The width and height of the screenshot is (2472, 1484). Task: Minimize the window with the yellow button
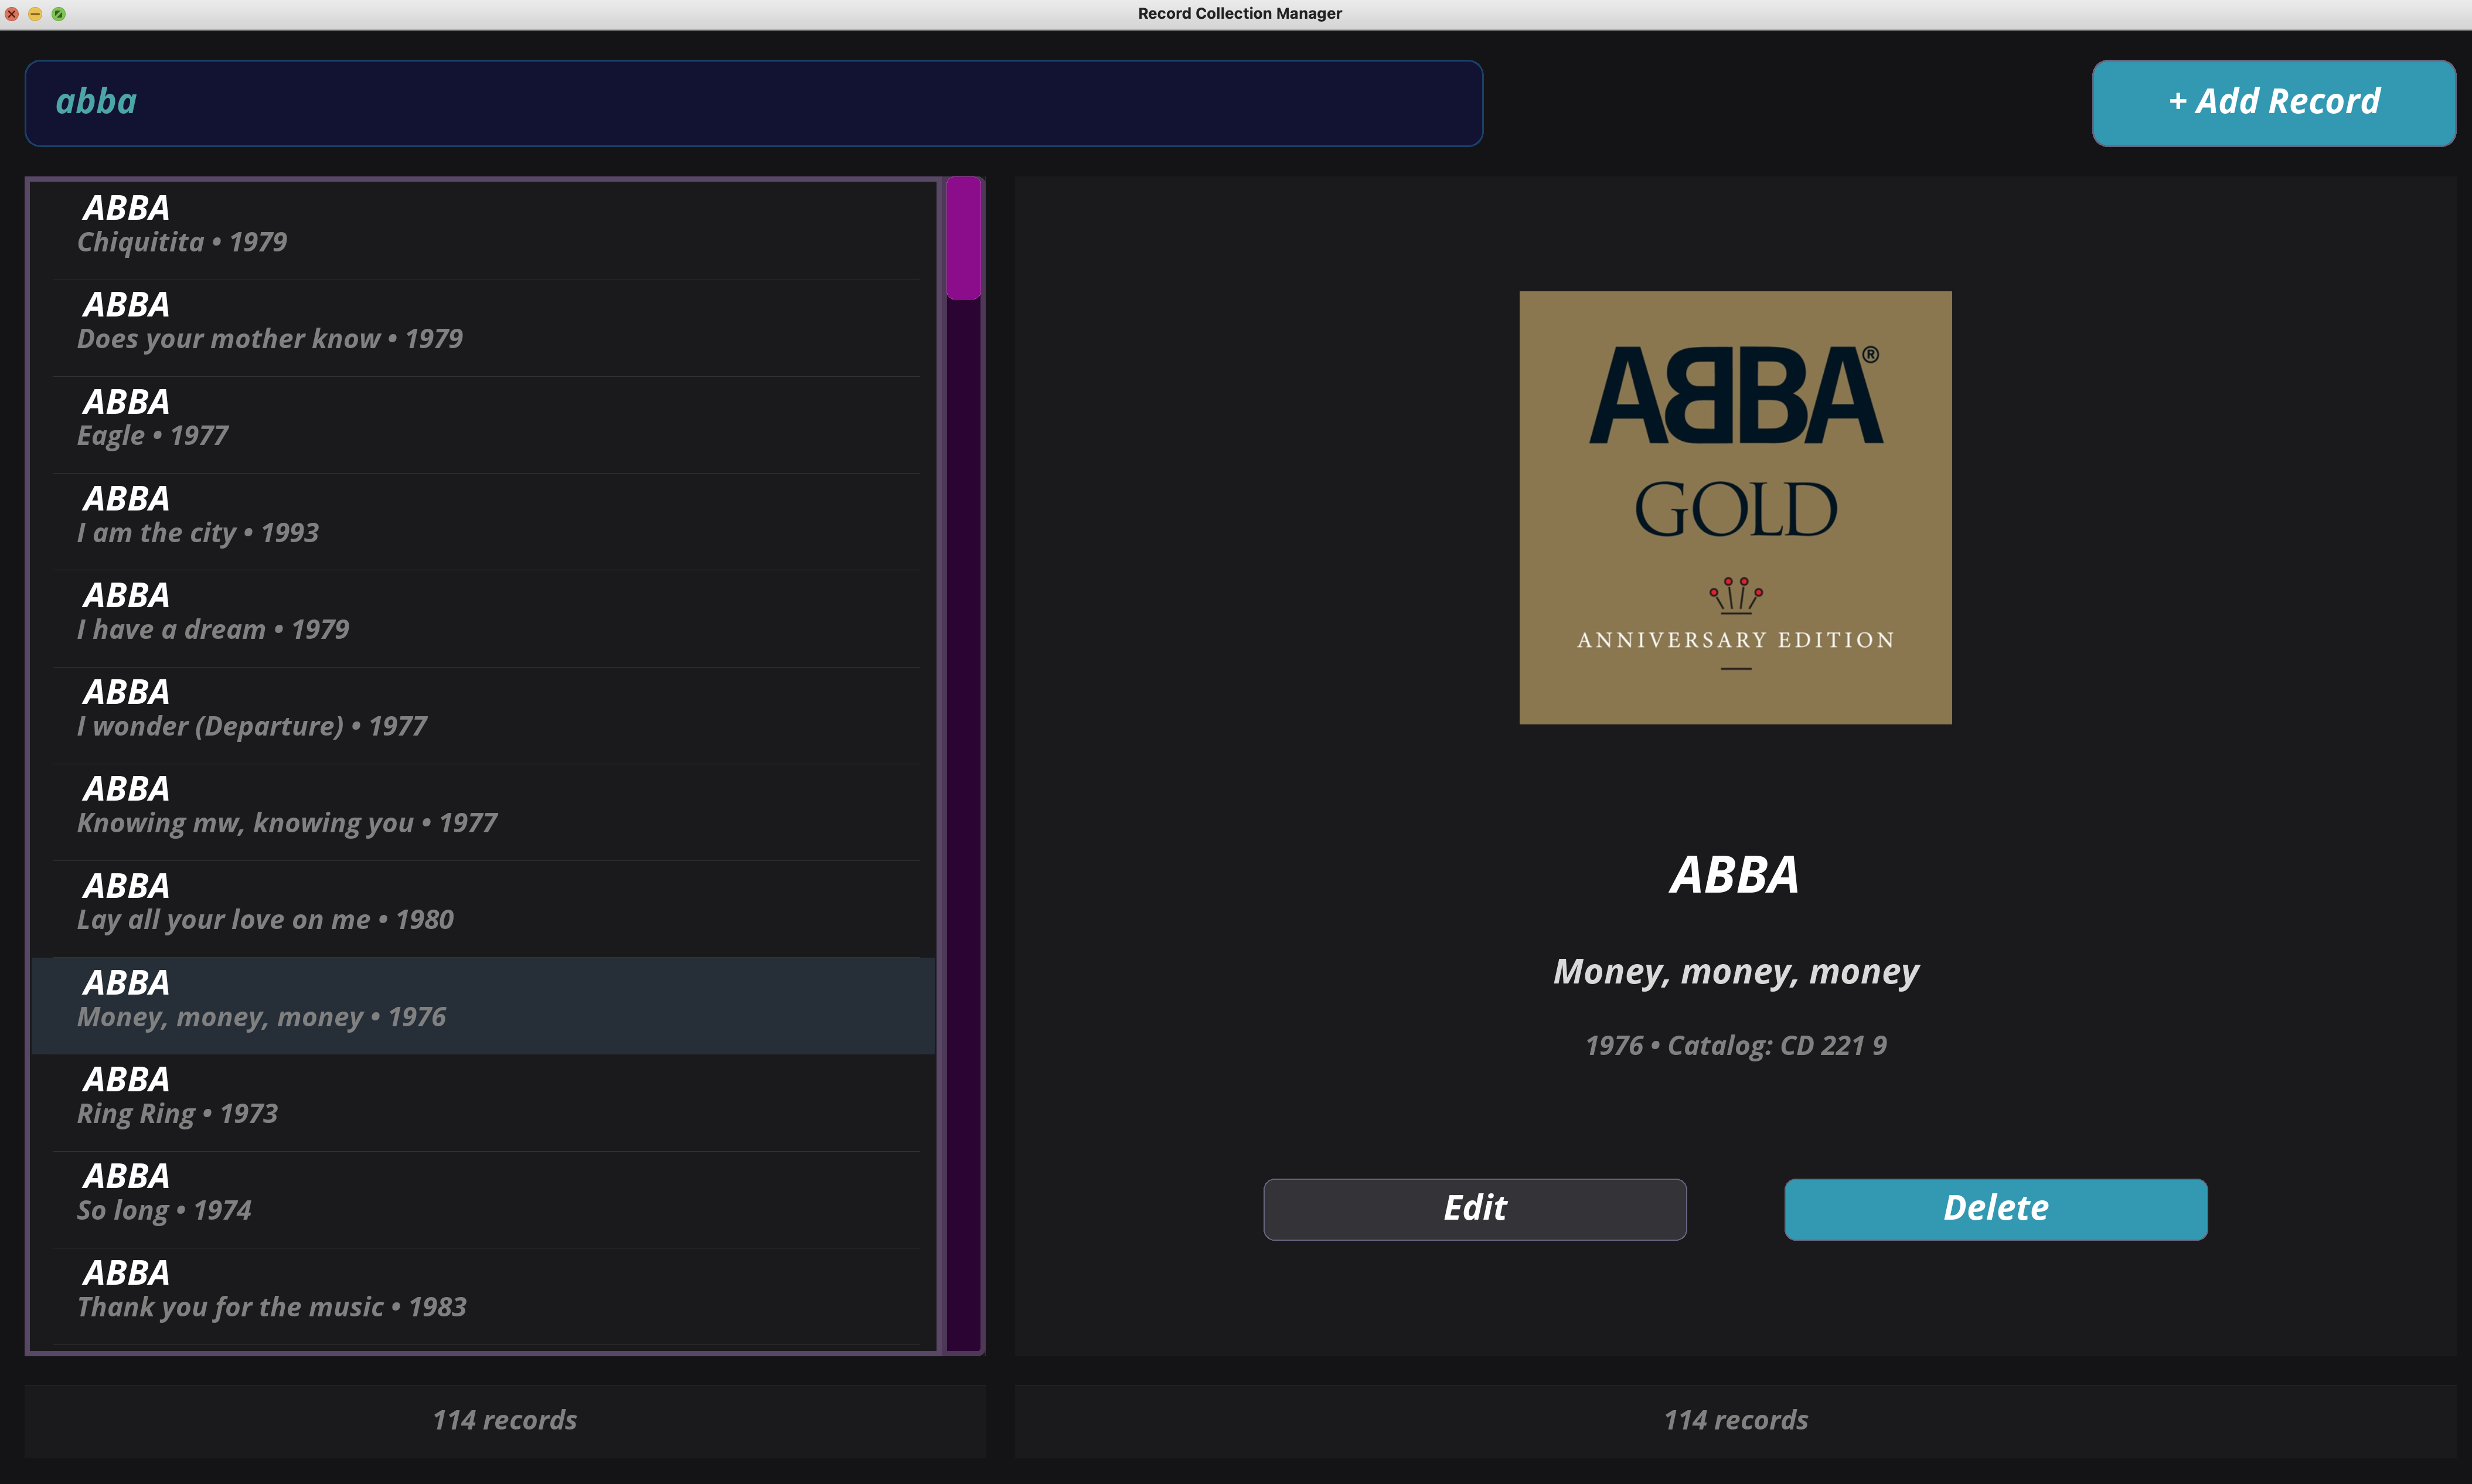pos(35,14)
